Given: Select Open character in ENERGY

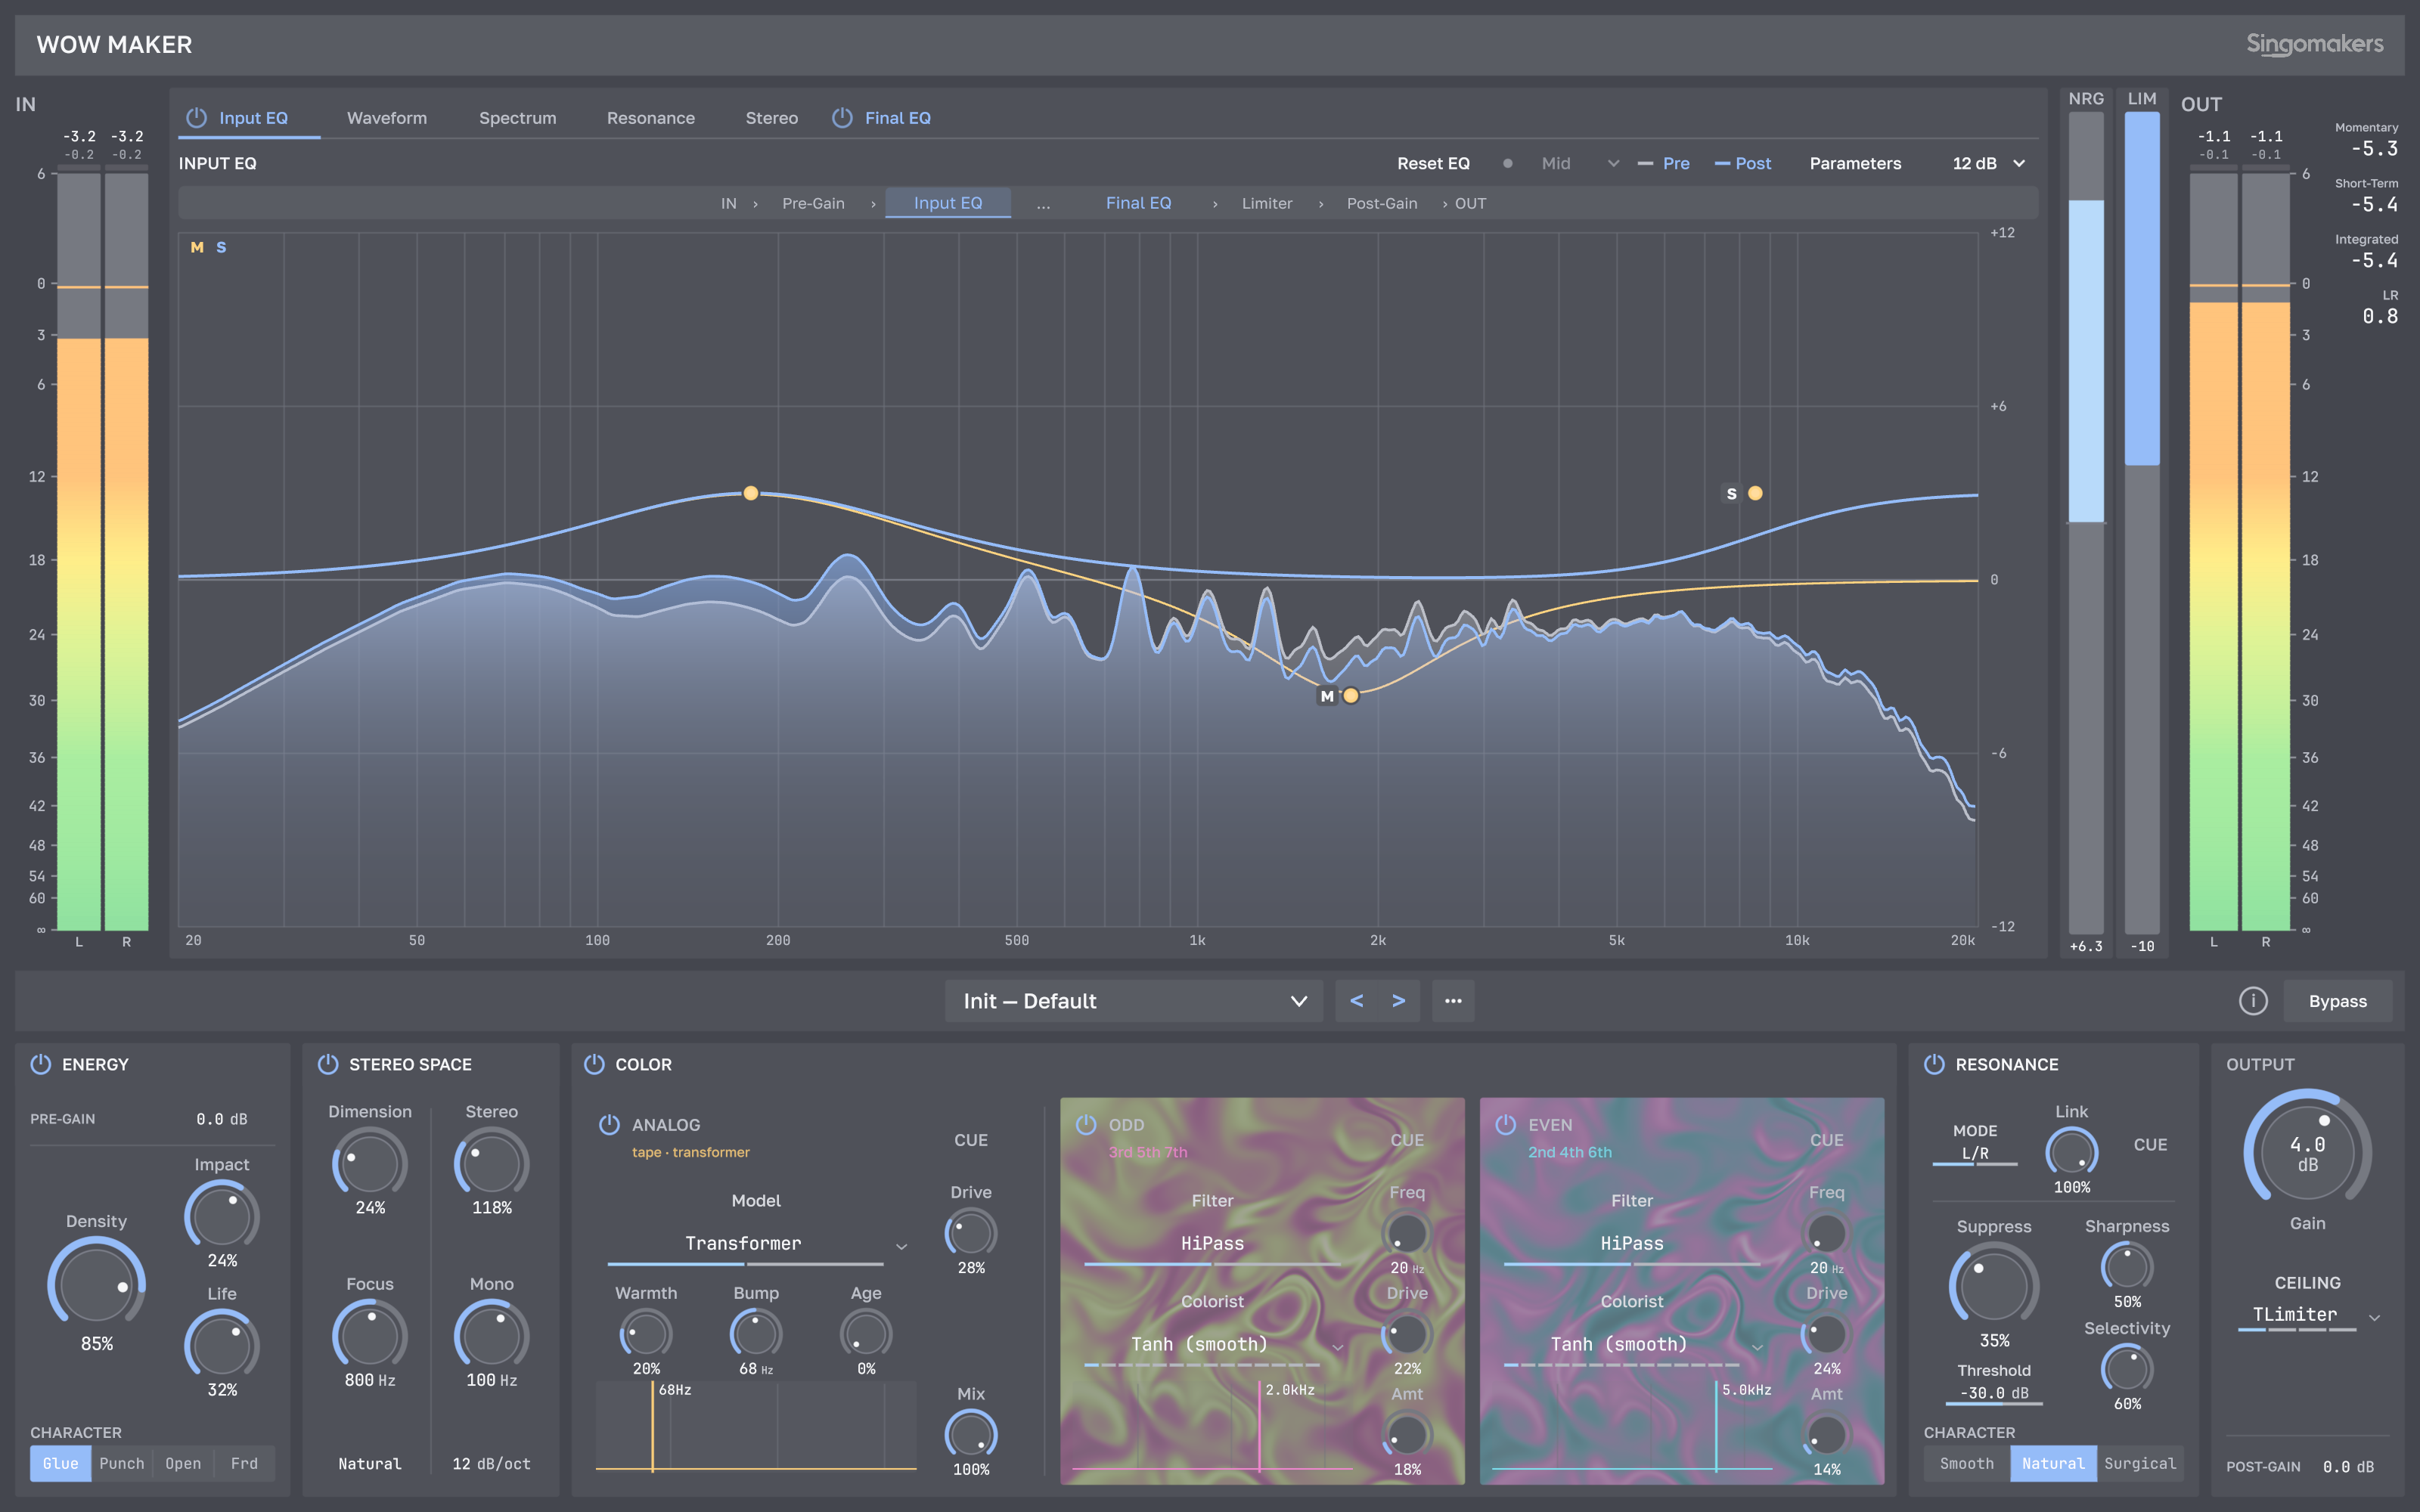Looking at the screenshot, I should 183,1463.
